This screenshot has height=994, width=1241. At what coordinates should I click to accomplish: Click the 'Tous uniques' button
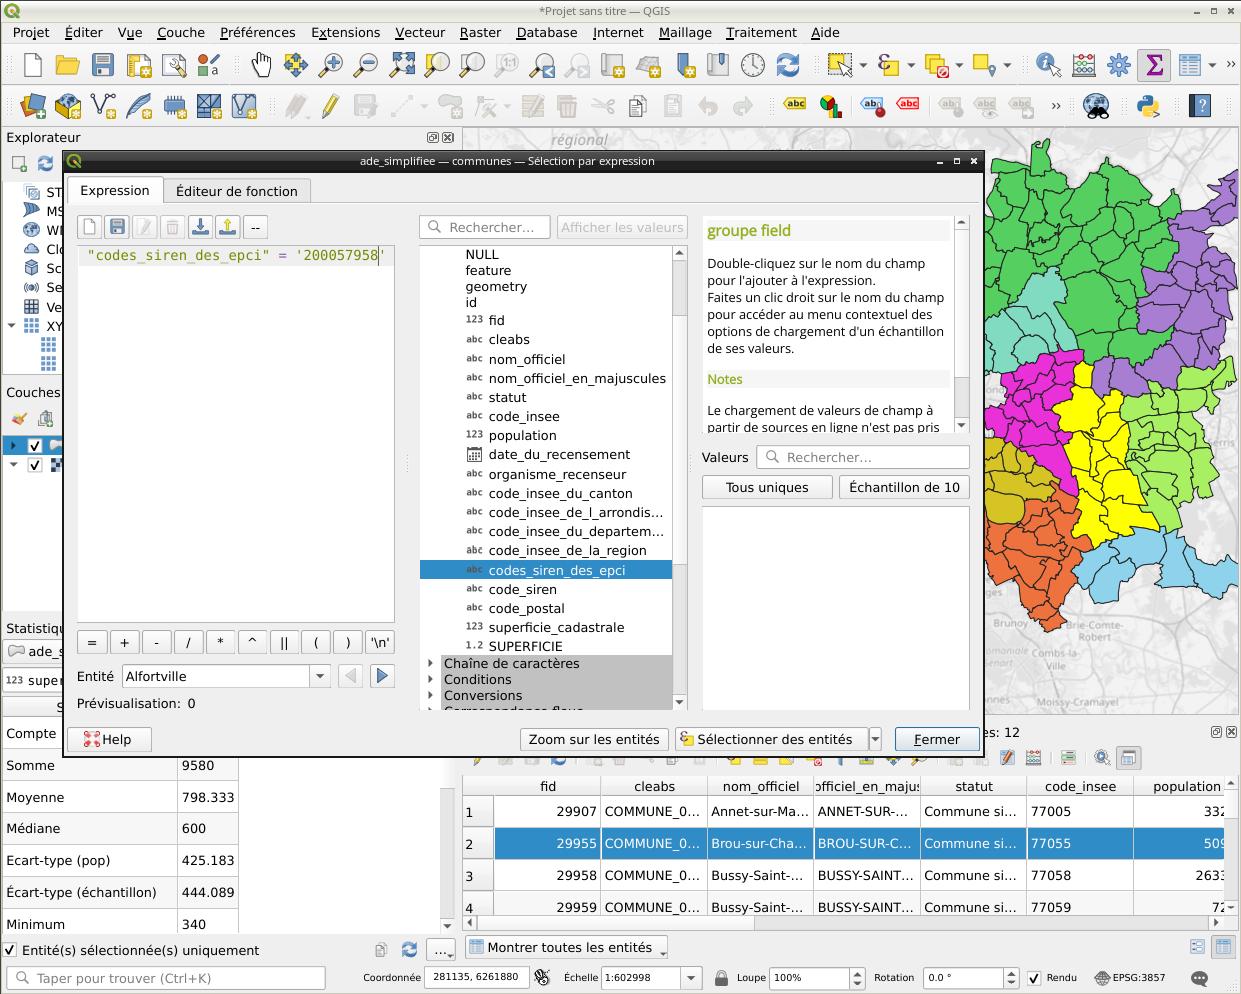(x=767, y=487)
